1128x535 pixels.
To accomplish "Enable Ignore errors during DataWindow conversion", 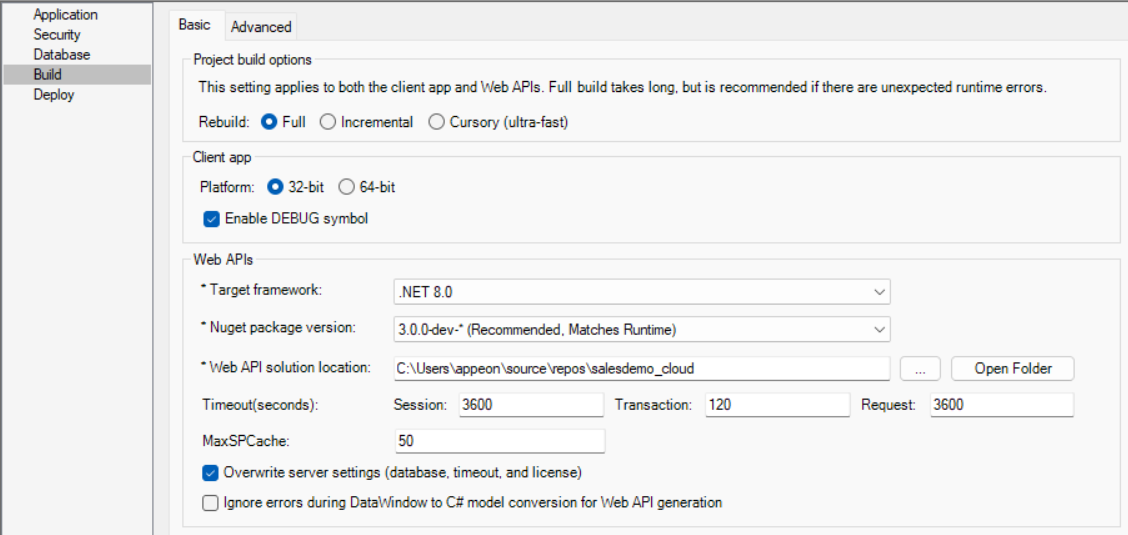I will (211, 503).
